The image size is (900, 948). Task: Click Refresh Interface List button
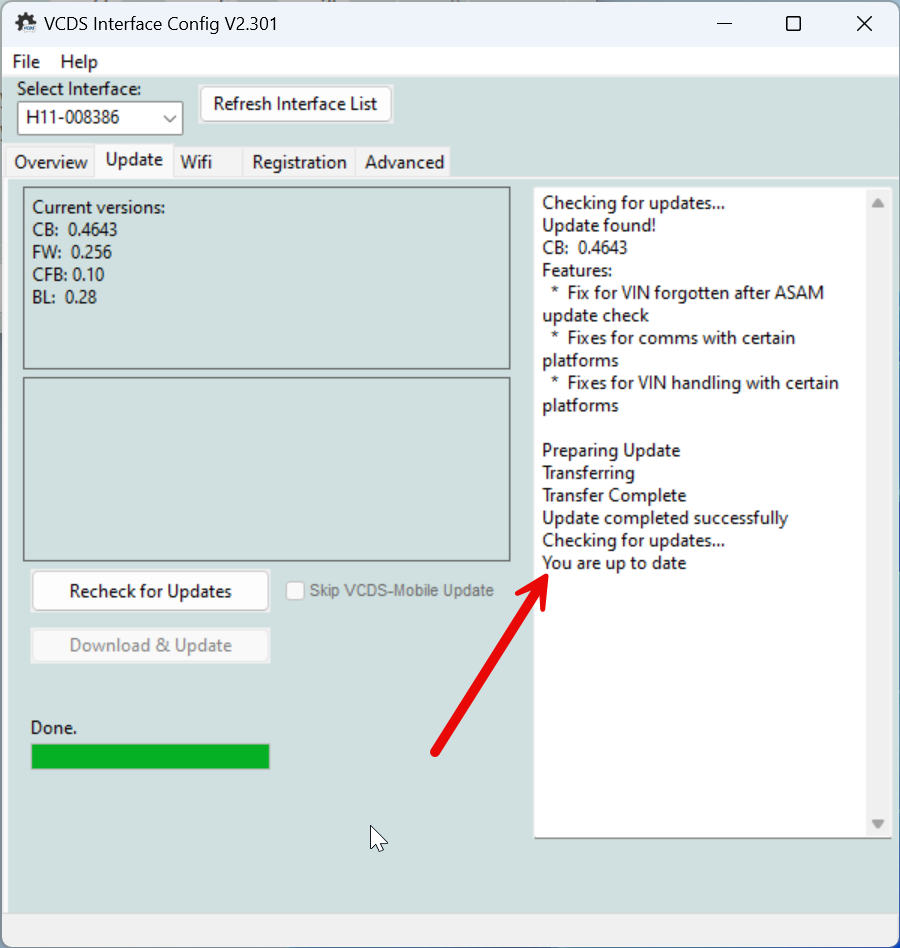click(295, 104)
